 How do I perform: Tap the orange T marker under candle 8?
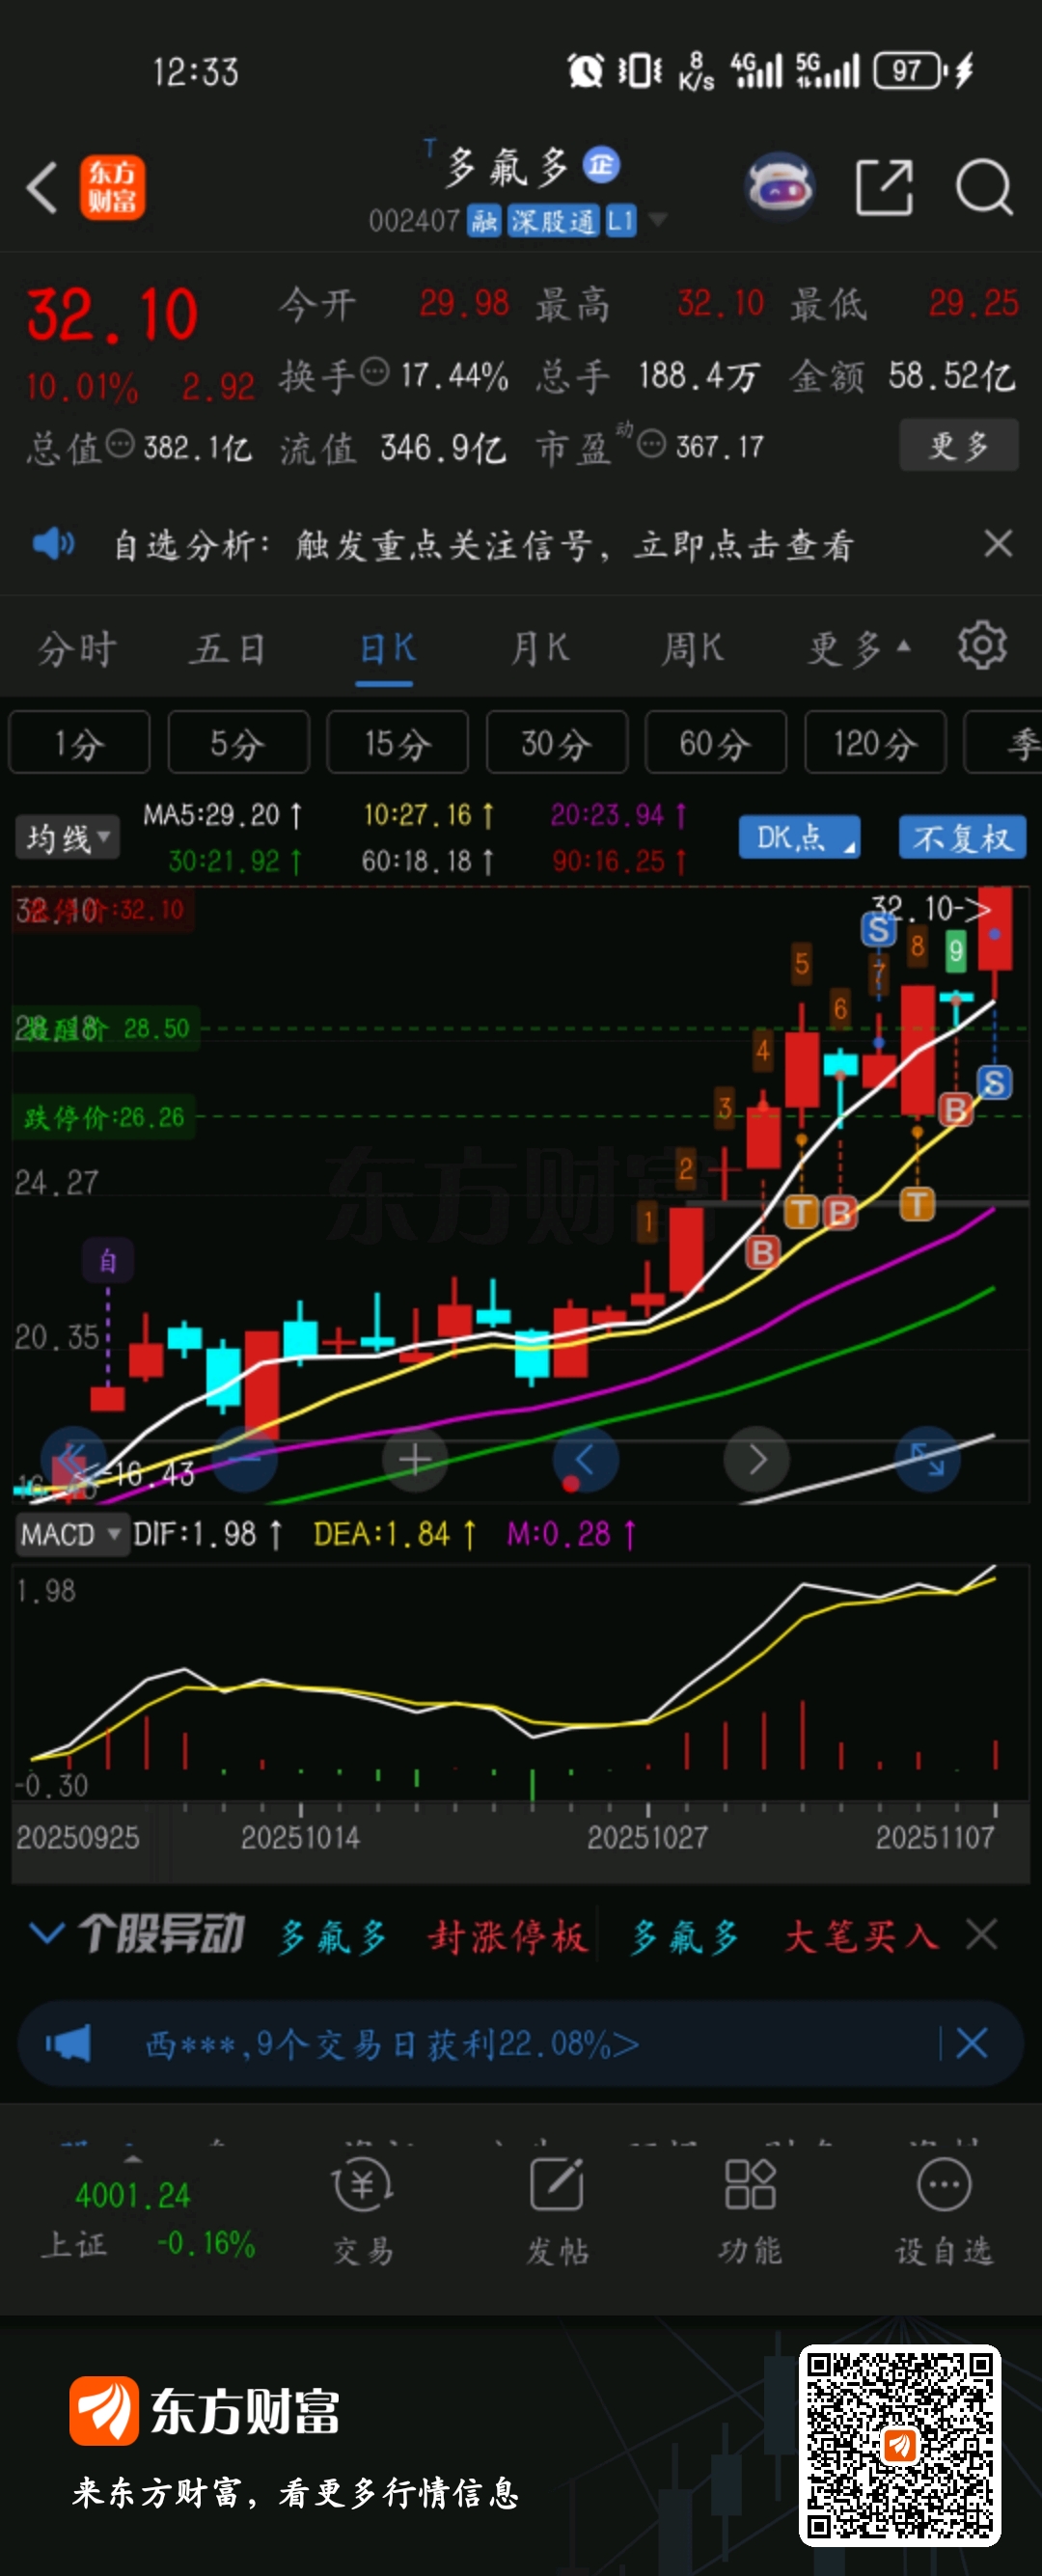point(917,1203)
